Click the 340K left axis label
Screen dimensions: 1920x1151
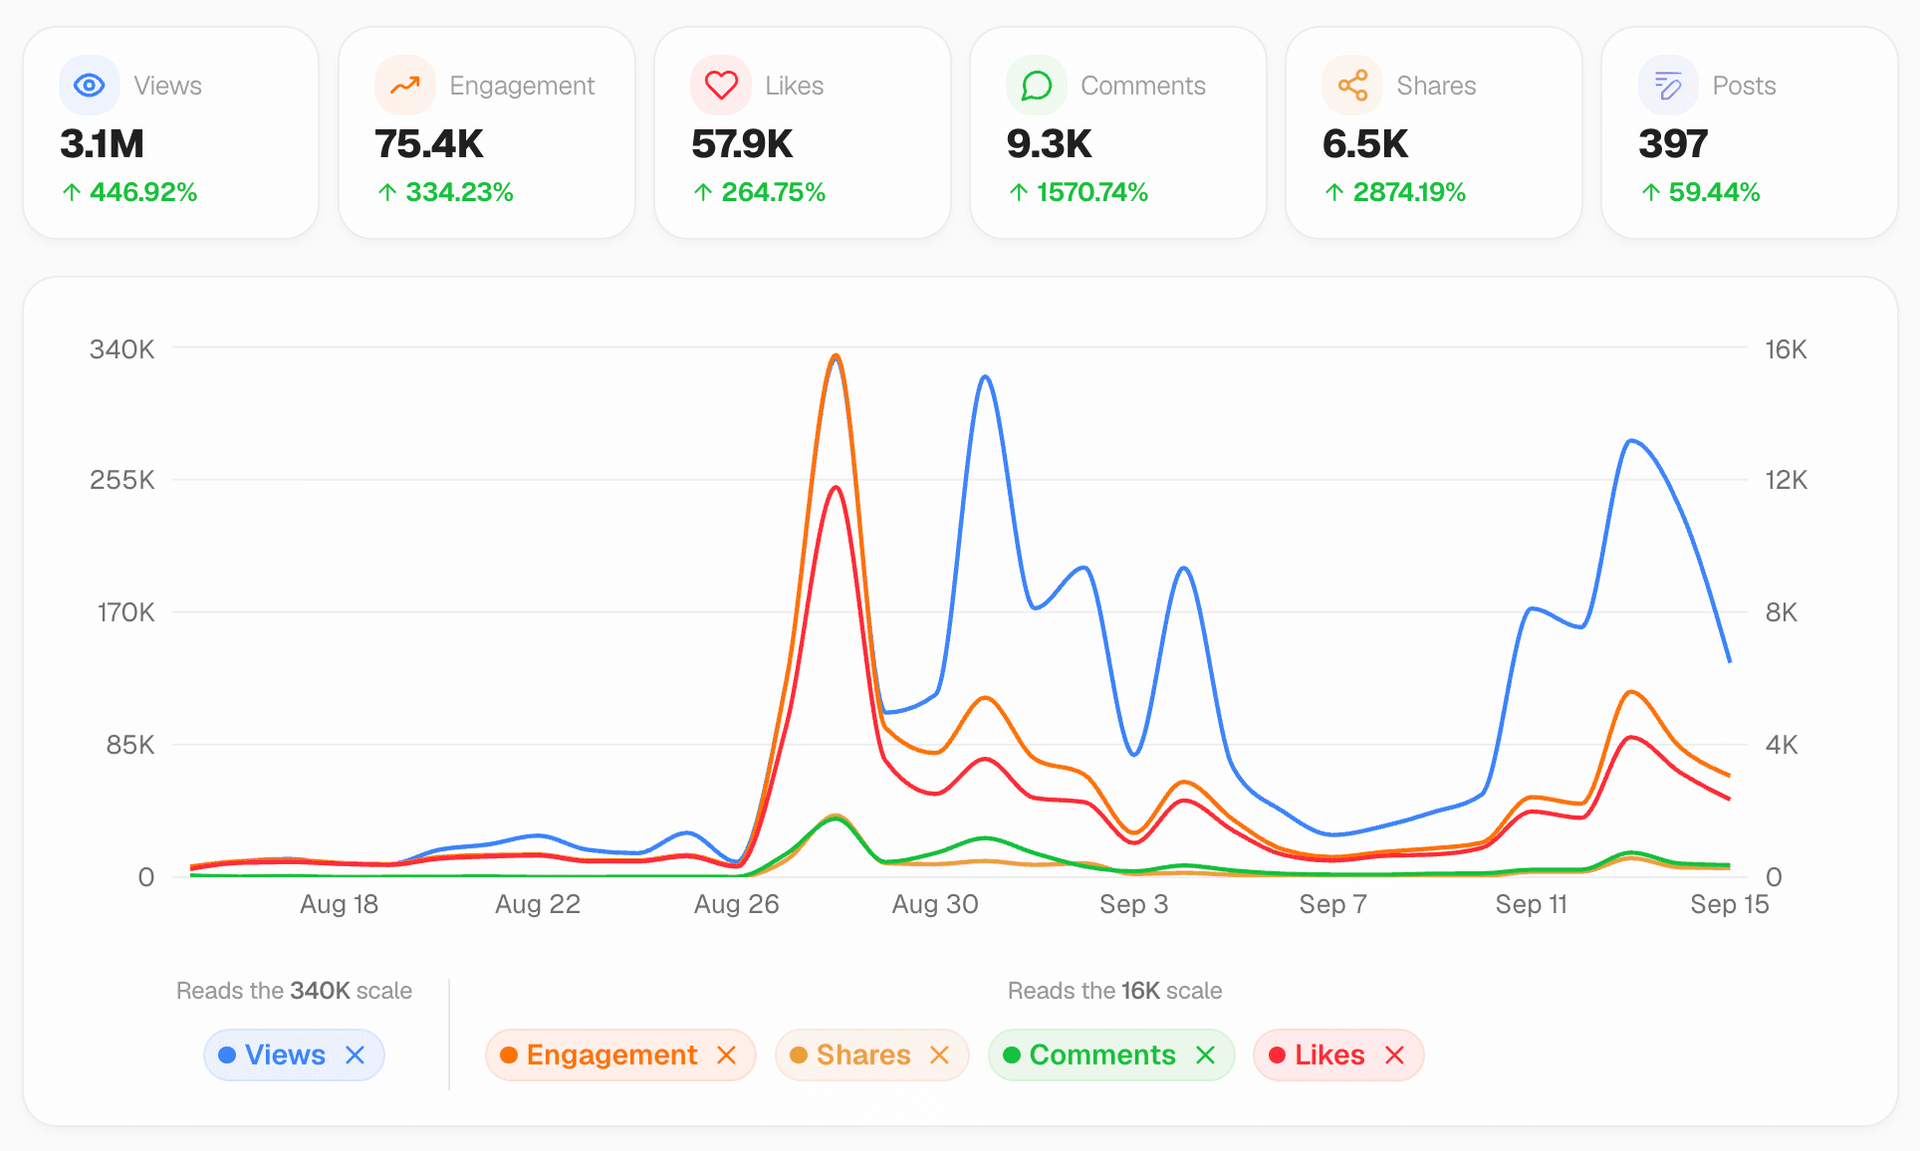click(x=122, y=350)
